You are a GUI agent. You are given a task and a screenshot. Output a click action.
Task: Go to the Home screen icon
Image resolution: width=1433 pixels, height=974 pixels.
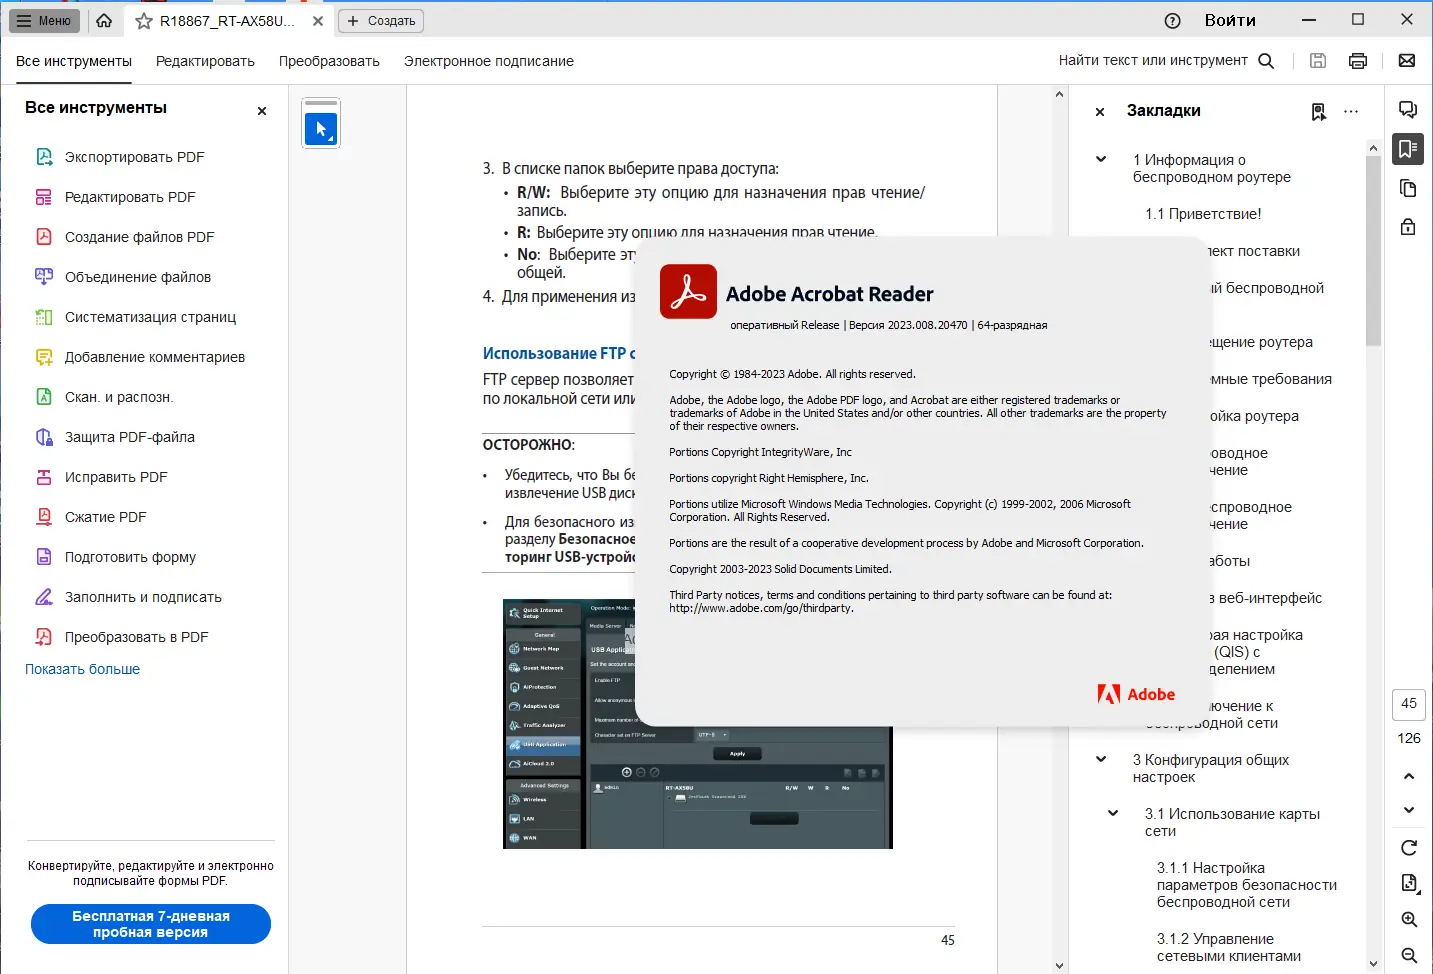[x=104, y=20]
